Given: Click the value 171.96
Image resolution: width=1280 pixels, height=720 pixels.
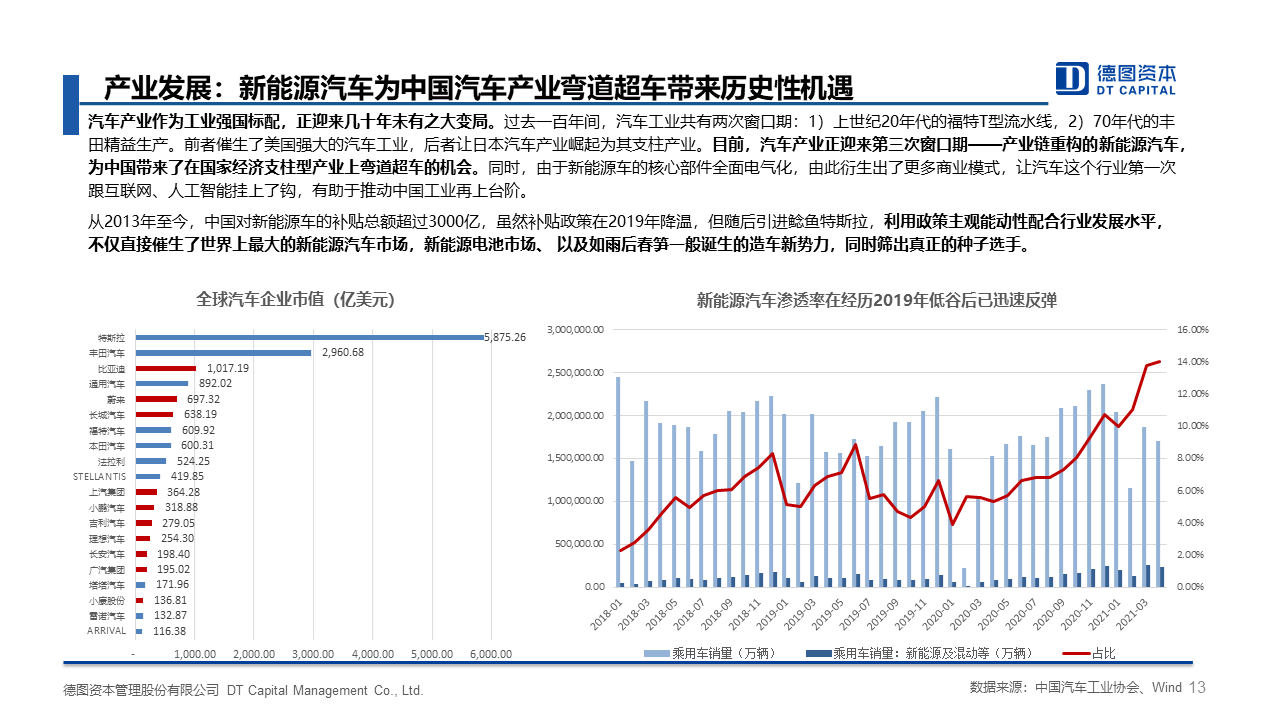Looking at the screenshot, I should coord(172,584).
